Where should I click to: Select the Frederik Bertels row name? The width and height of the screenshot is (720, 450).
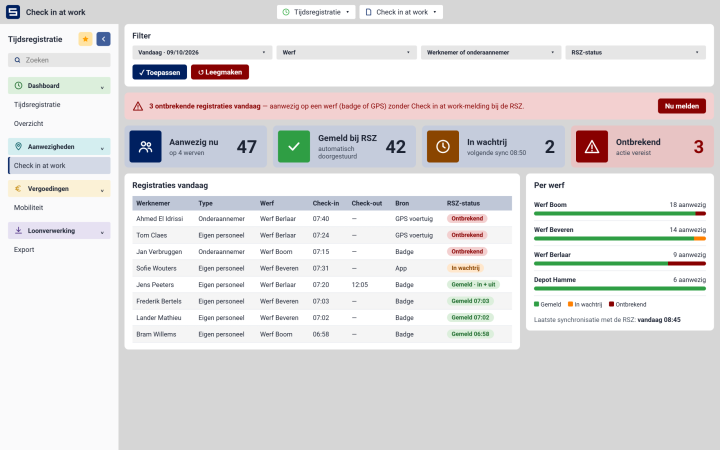159,301
